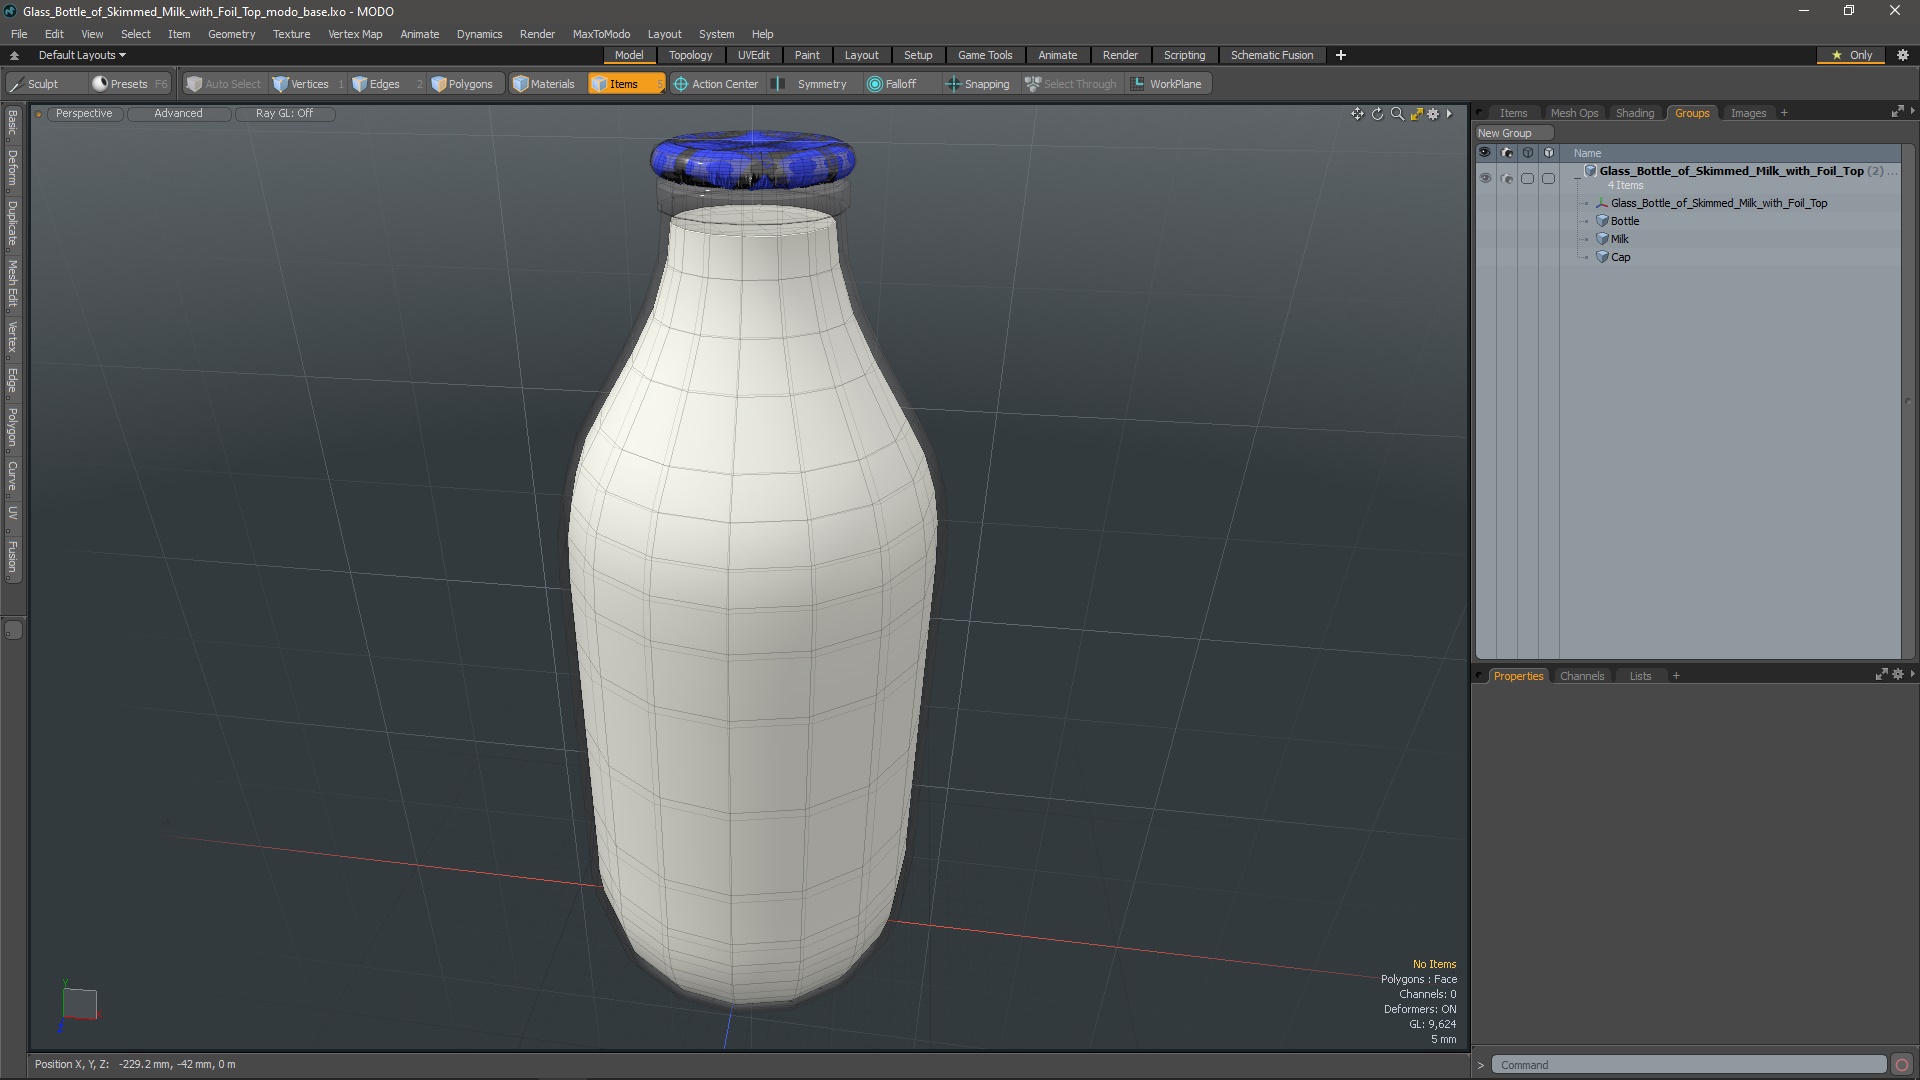This screenshot has height=1080, width=1920.
Task: Add a new tab beside Images
Action: 1784,113
